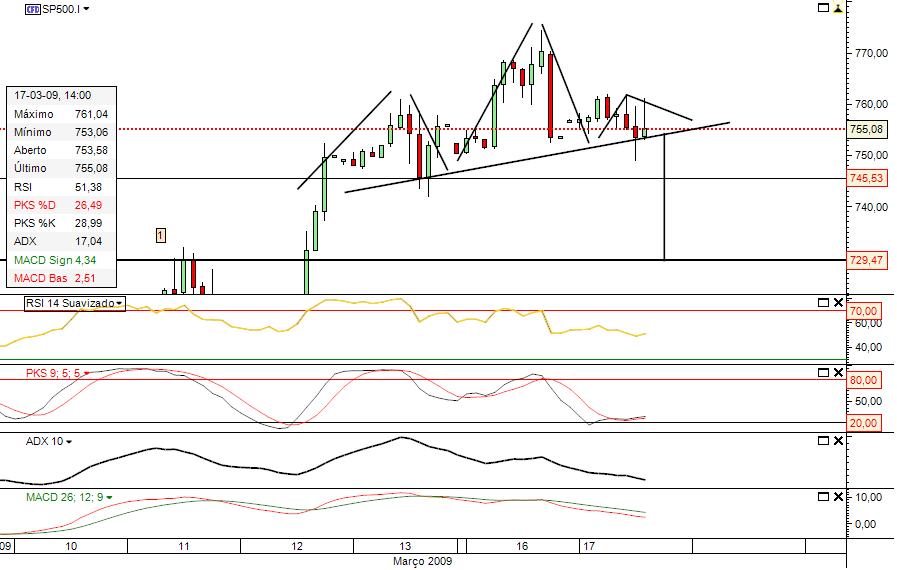This screenshot has width=897, height=570.
Task: Click the 740,00 price axis label
Action: click(871, 207)
